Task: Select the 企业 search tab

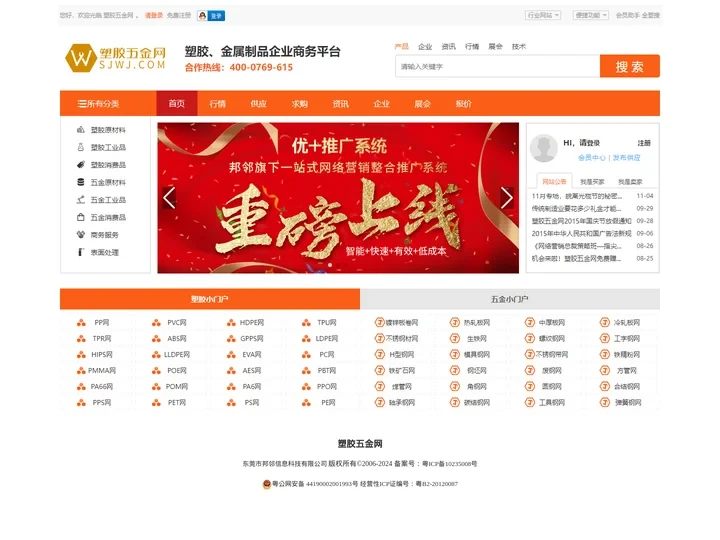Action: (425, 46)
